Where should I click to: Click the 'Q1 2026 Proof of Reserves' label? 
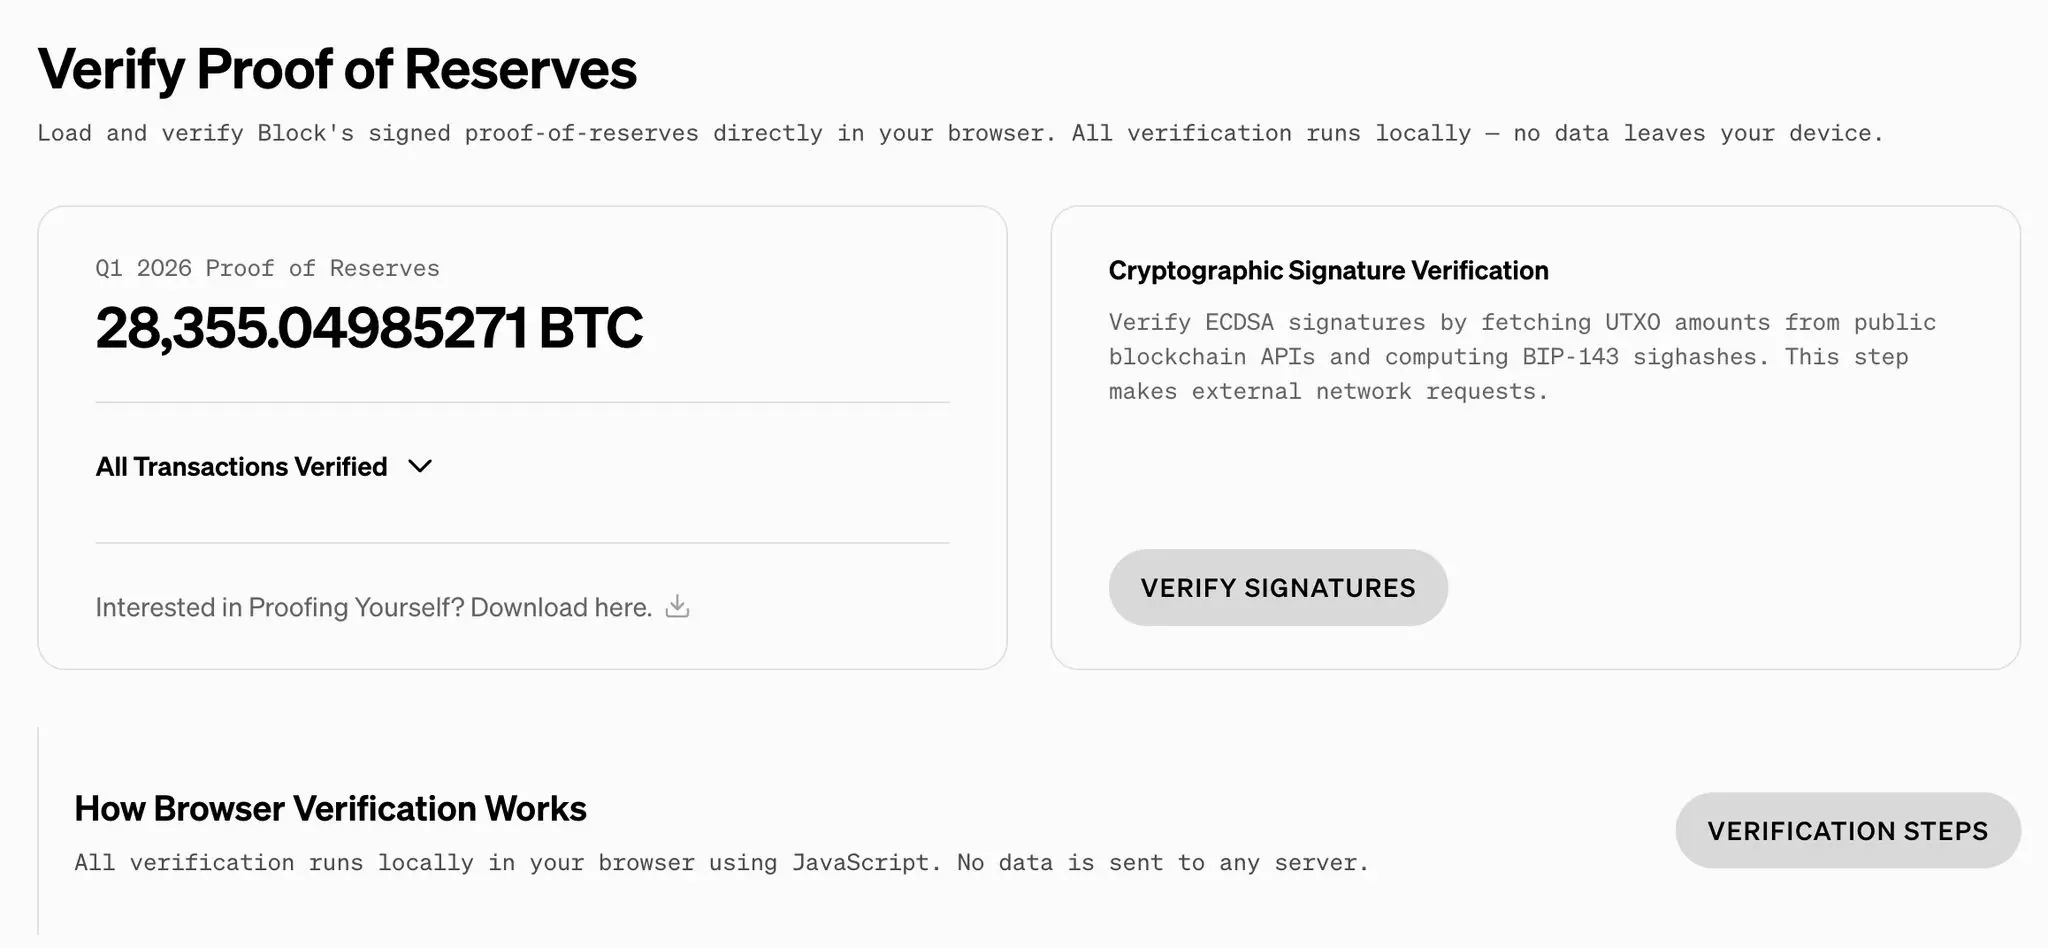(267, 268)
